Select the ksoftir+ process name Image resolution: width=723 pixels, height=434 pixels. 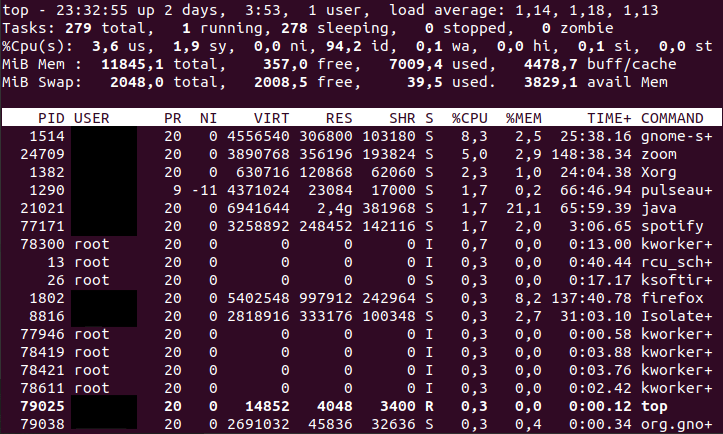[677, 280]
